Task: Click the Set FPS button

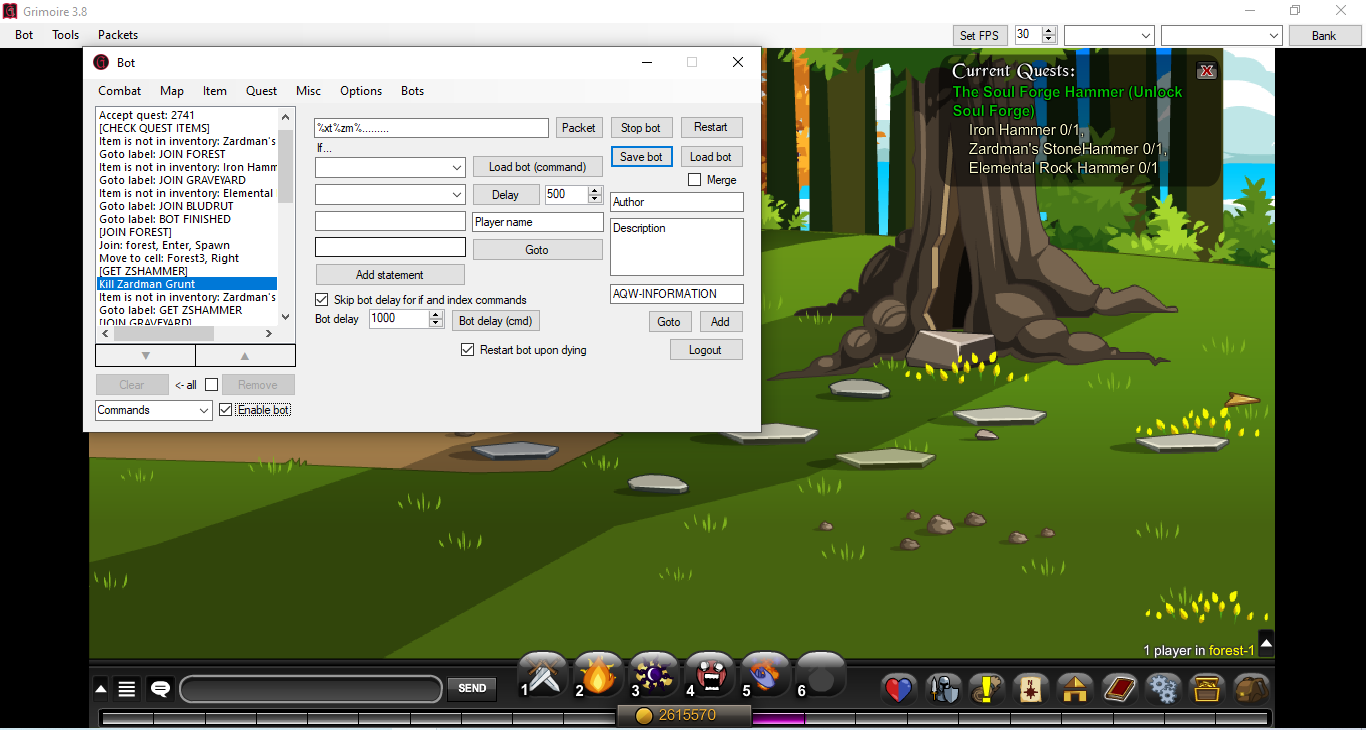Action: pyautogui.click(x=980, y=35)
